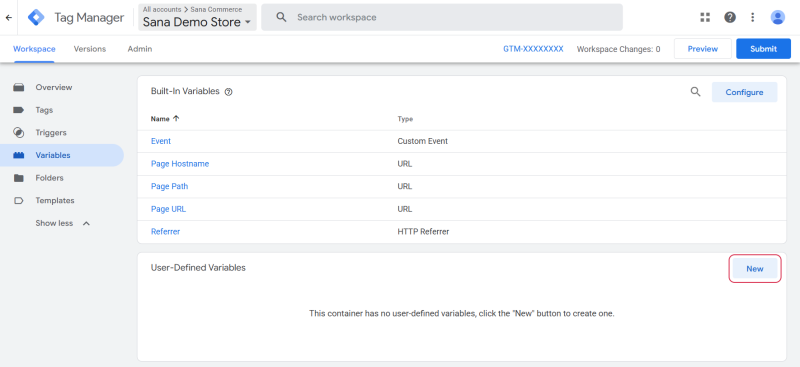Open the help question mark icon

click(730, 17)
